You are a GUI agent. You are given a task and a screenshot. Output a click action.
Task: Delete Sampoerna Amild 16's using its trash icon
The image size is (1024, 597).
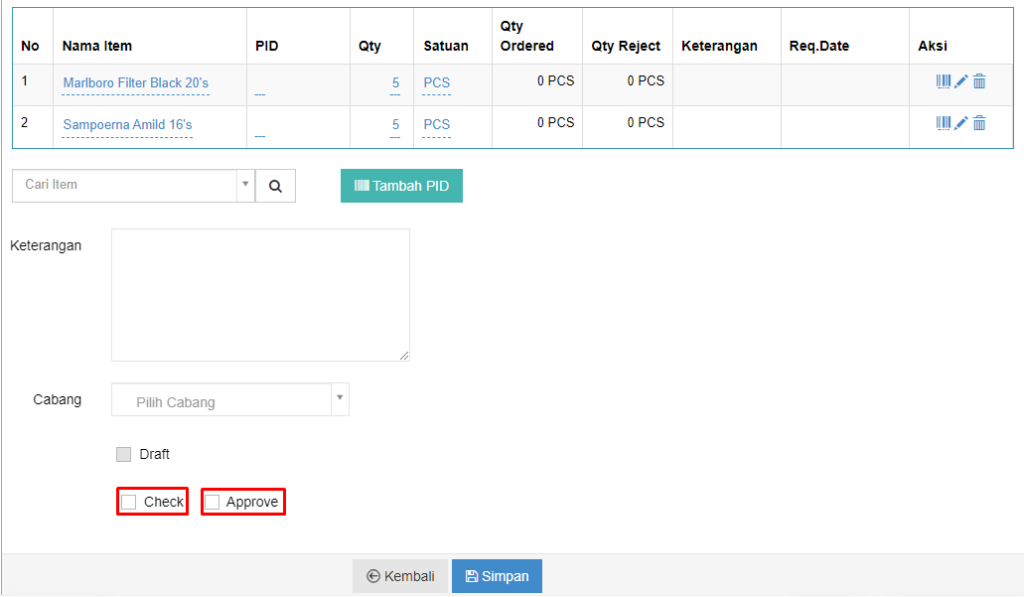pyautogui.click(x=978, y=123)
